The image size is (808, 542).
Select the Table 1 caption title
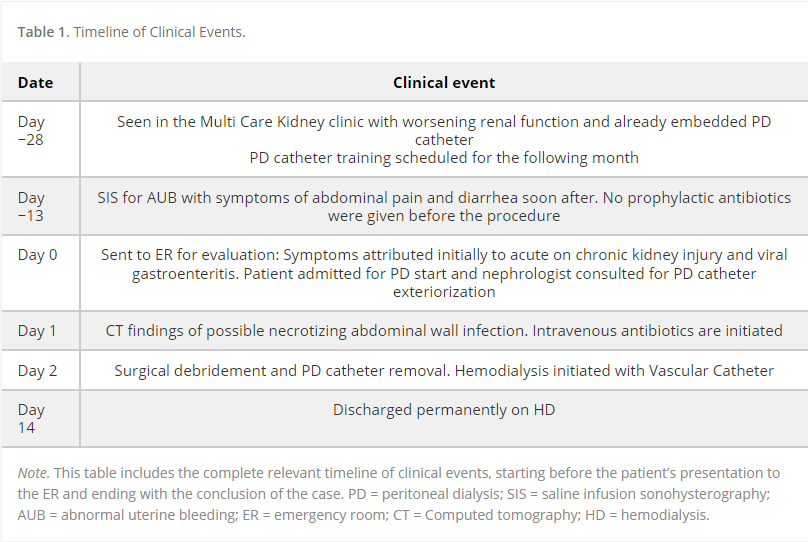click(x=43, y=32)
